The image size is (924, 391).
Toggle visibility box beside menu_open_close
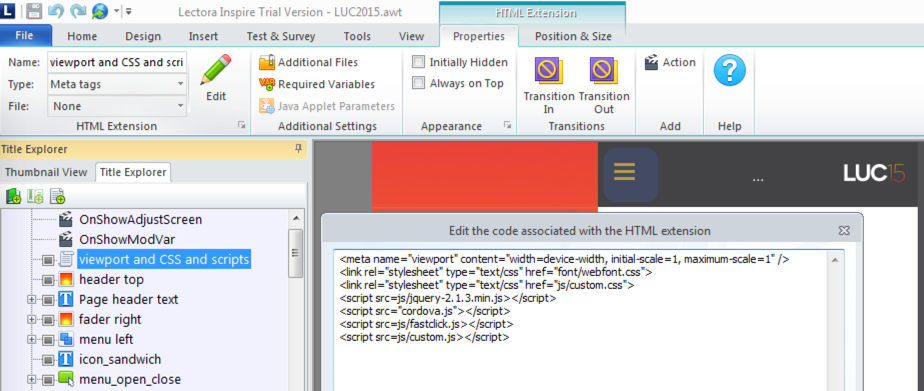[48, 380]
